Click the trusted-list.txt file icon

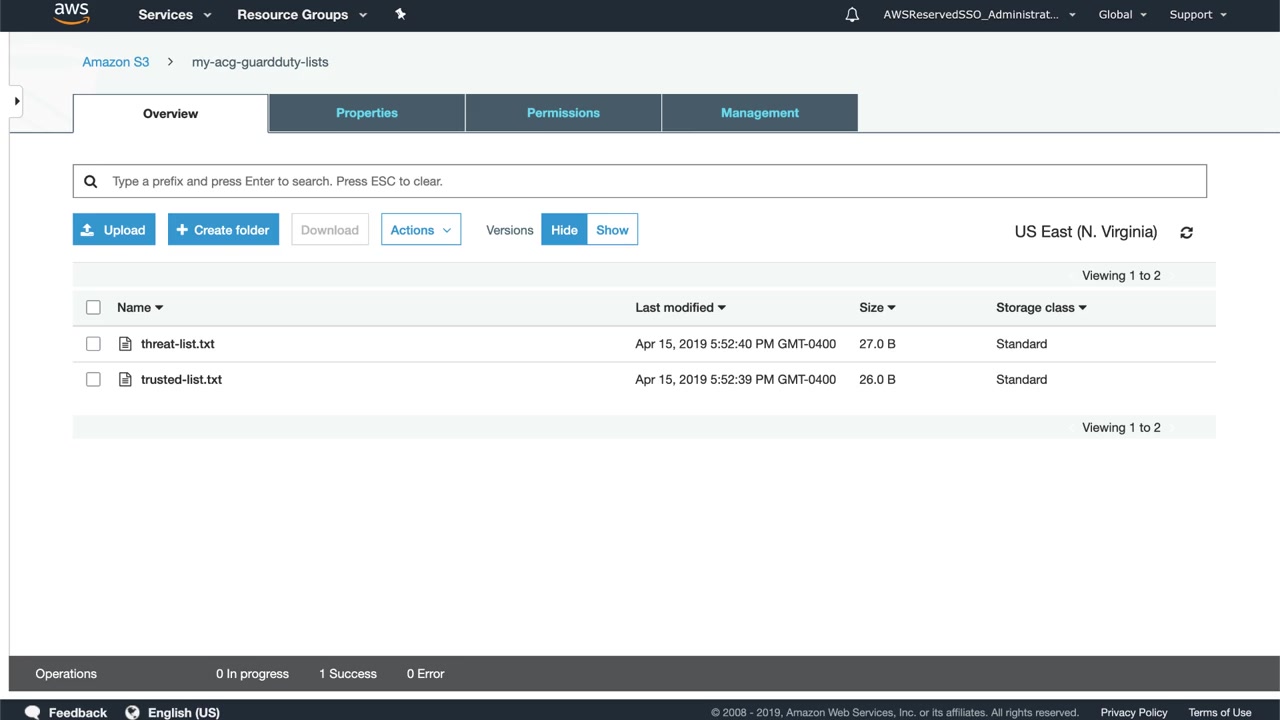(125, 380)
